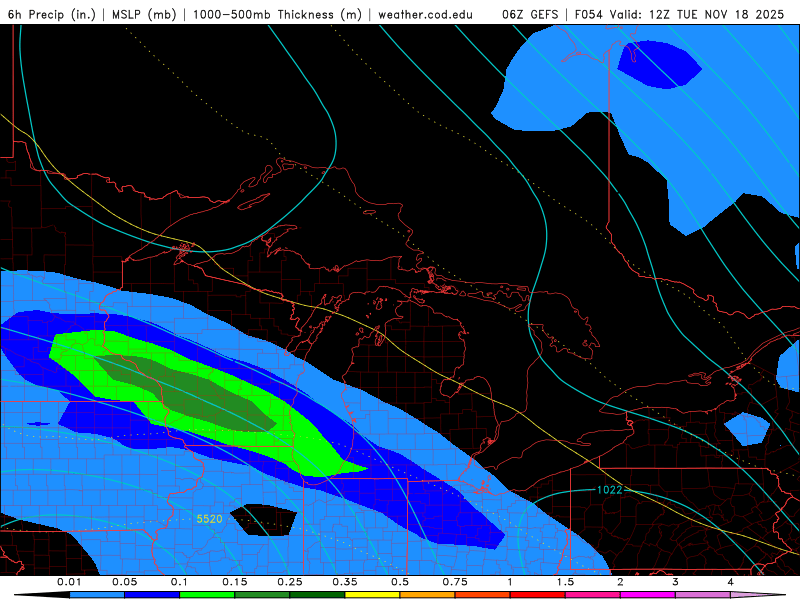Image resolution: width=800 pixels, height=600 pixels.
Task: Click the dark orange 0.75 legend swatch
Action: point(483,595)
